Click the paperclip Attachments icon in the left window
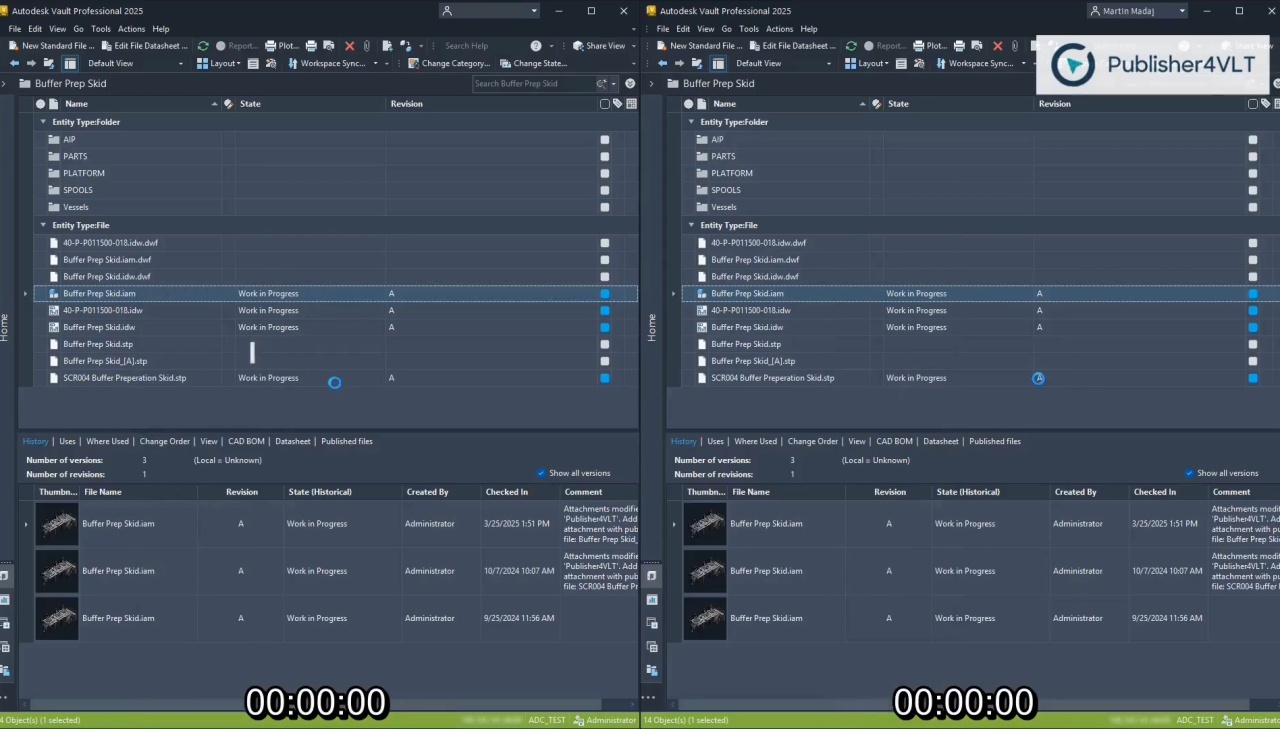The height and width of the screenshot is (729, 1280). (367, 46)
